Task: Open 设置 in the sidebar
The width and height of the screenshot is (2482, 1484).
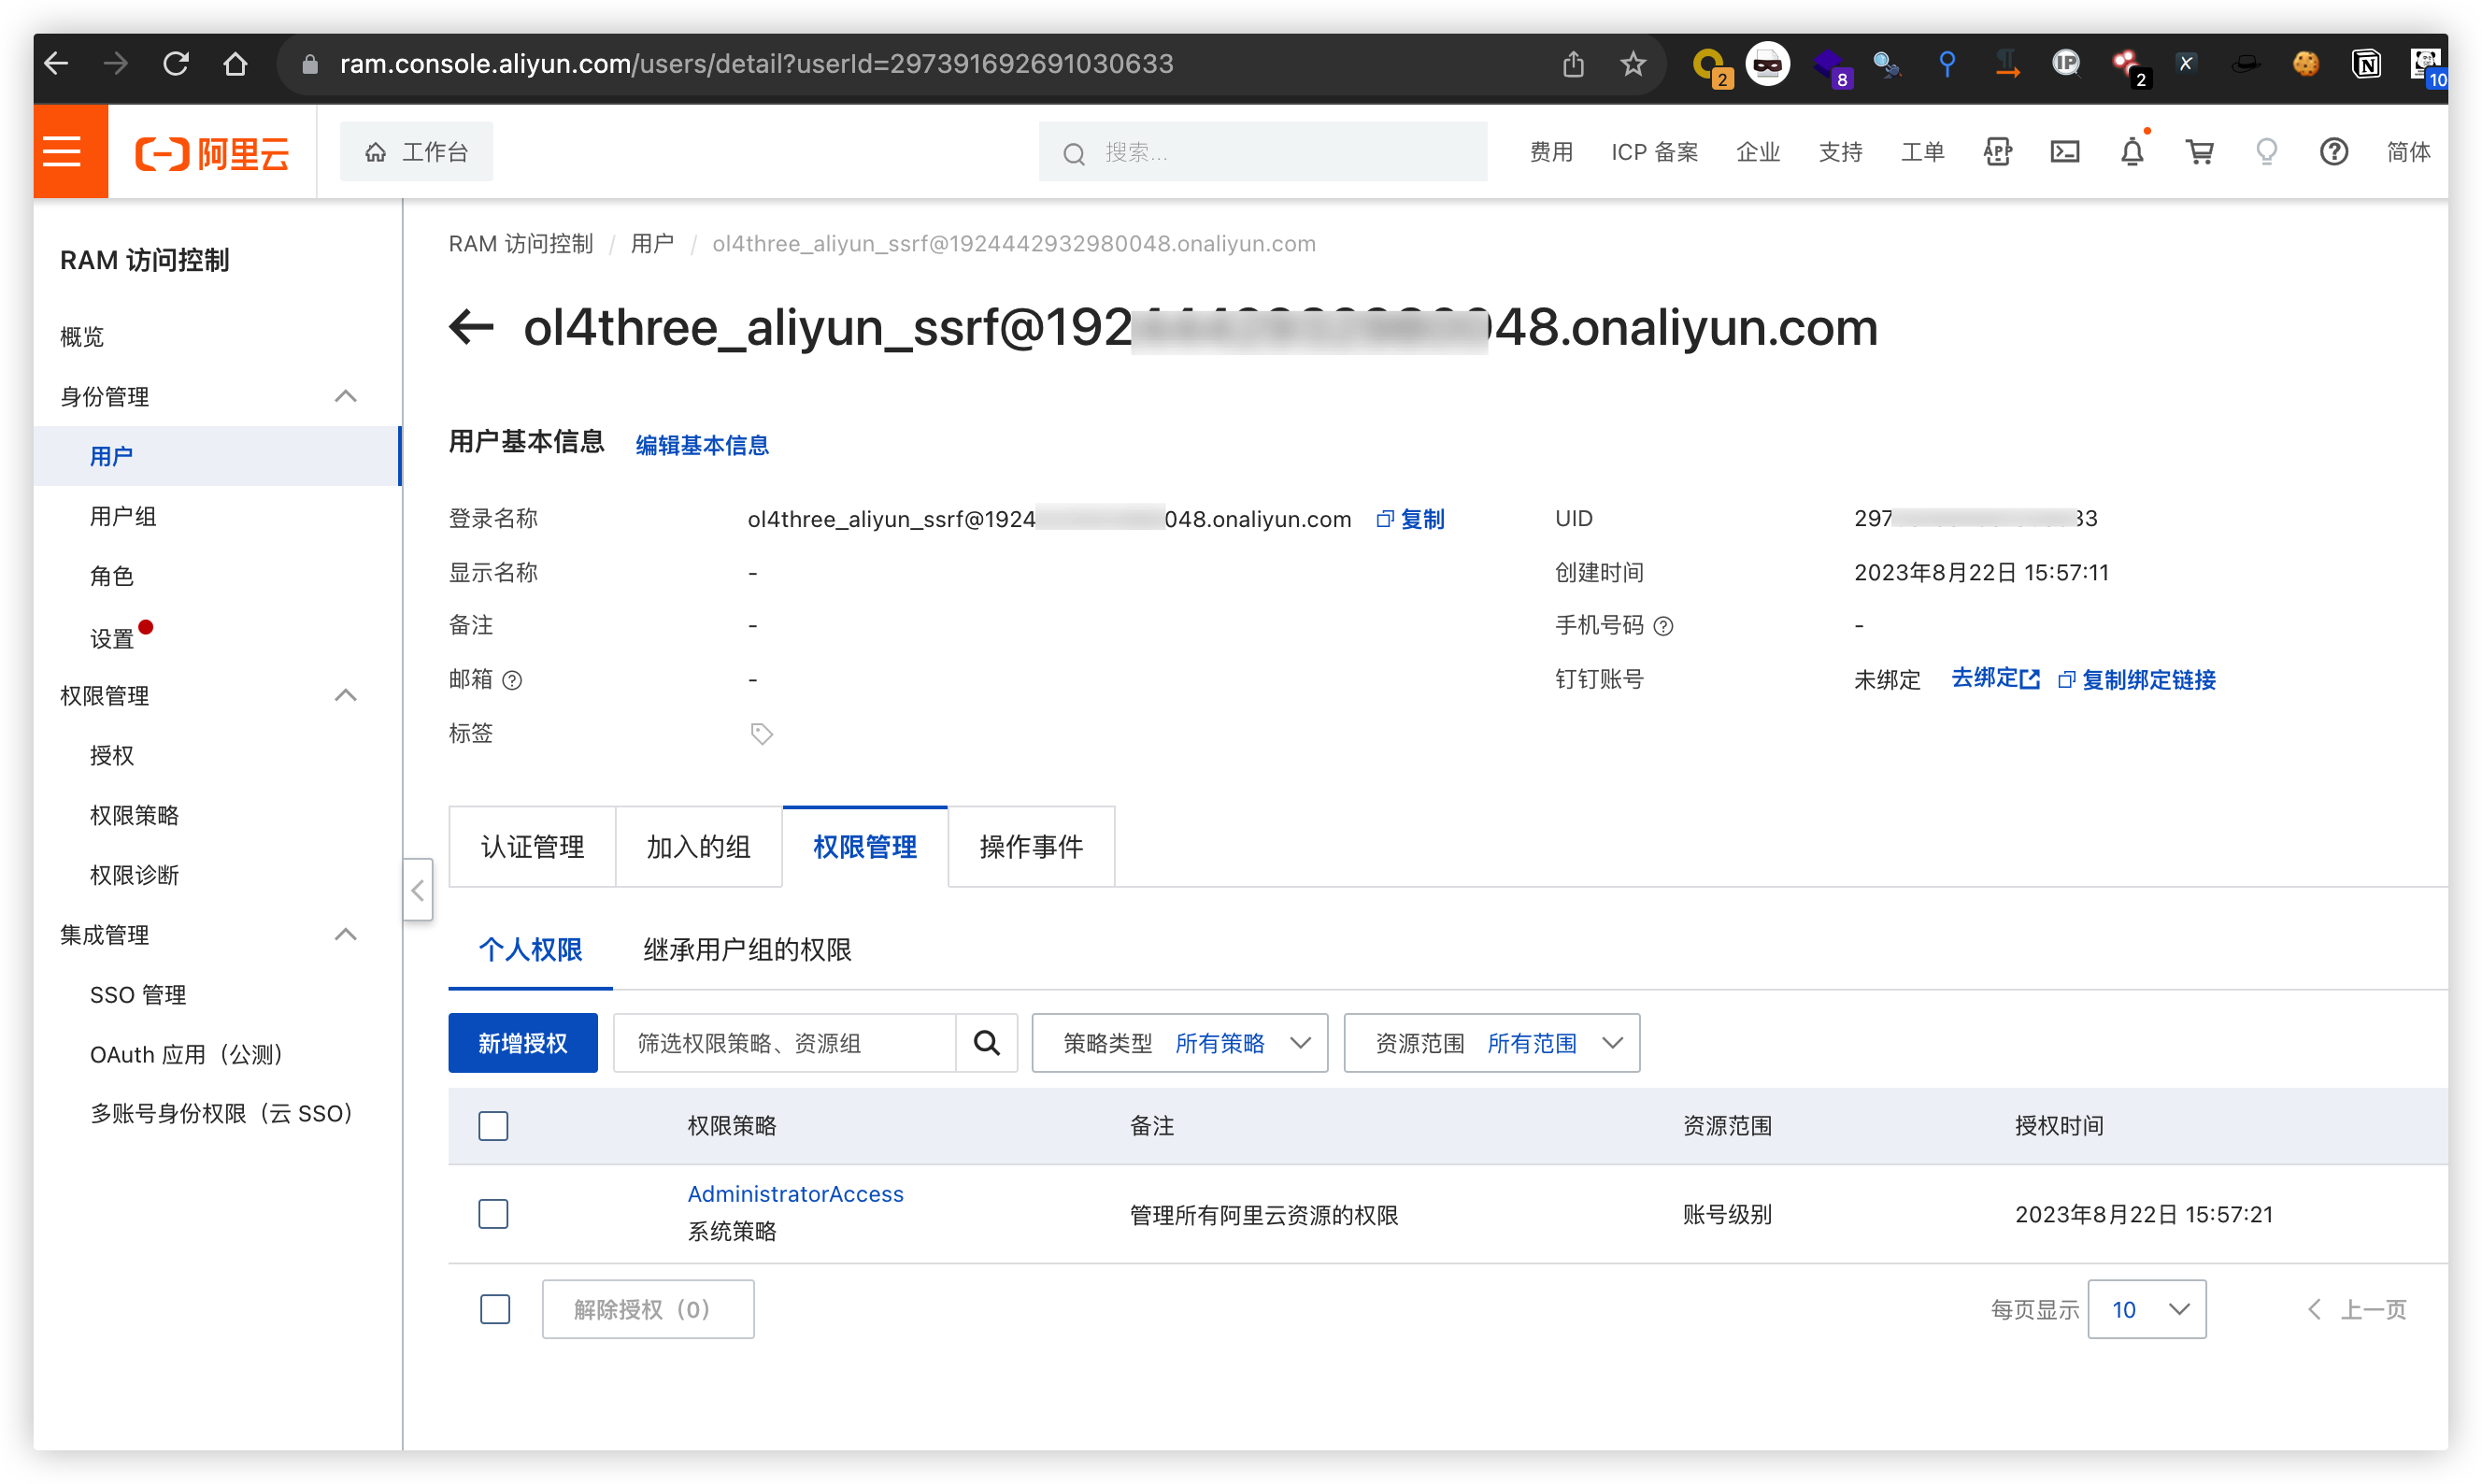Action: 112,638
